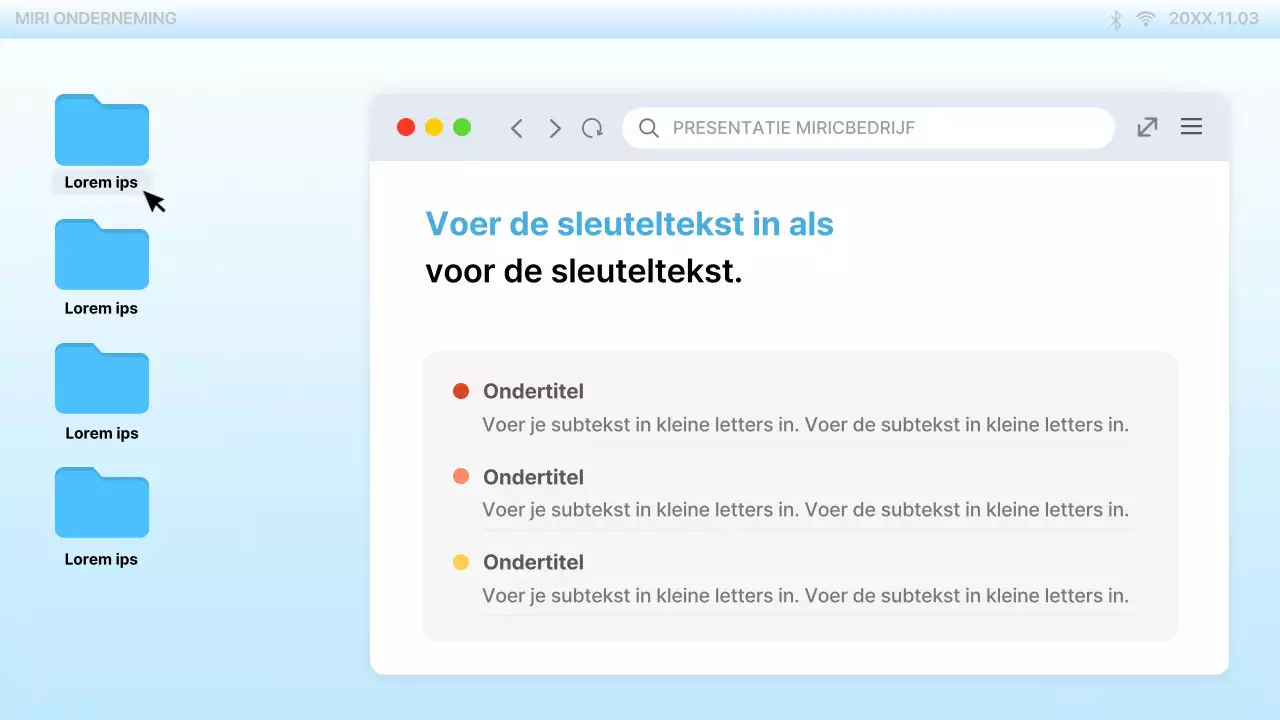This screenshot has height=720, width=1280.
Task: Open the bottom Lorem ips folder icon
Action: coord(101,503)
